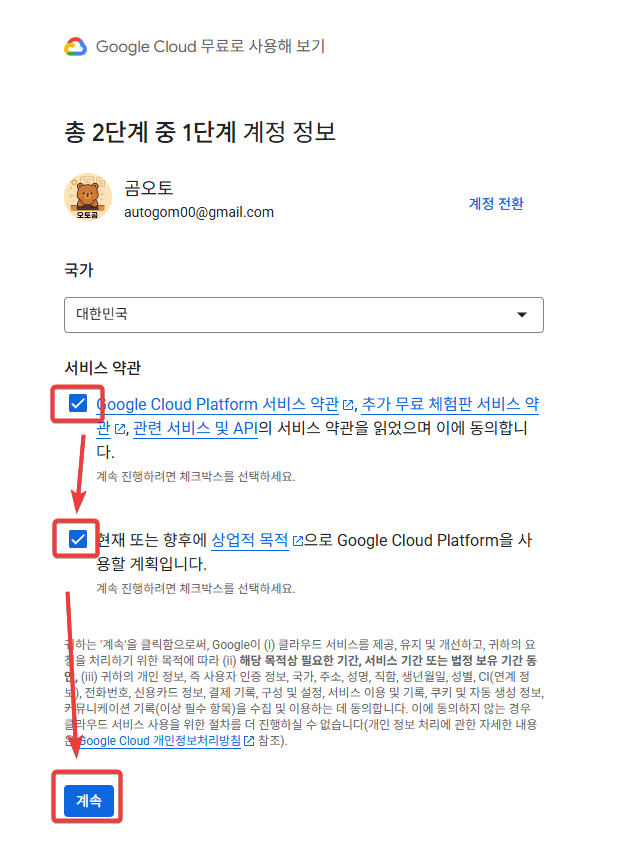Click external icon after Platform 서비스 약관
Screen dimensions: 629x867
pyautogui.click(x=349, y=406)
